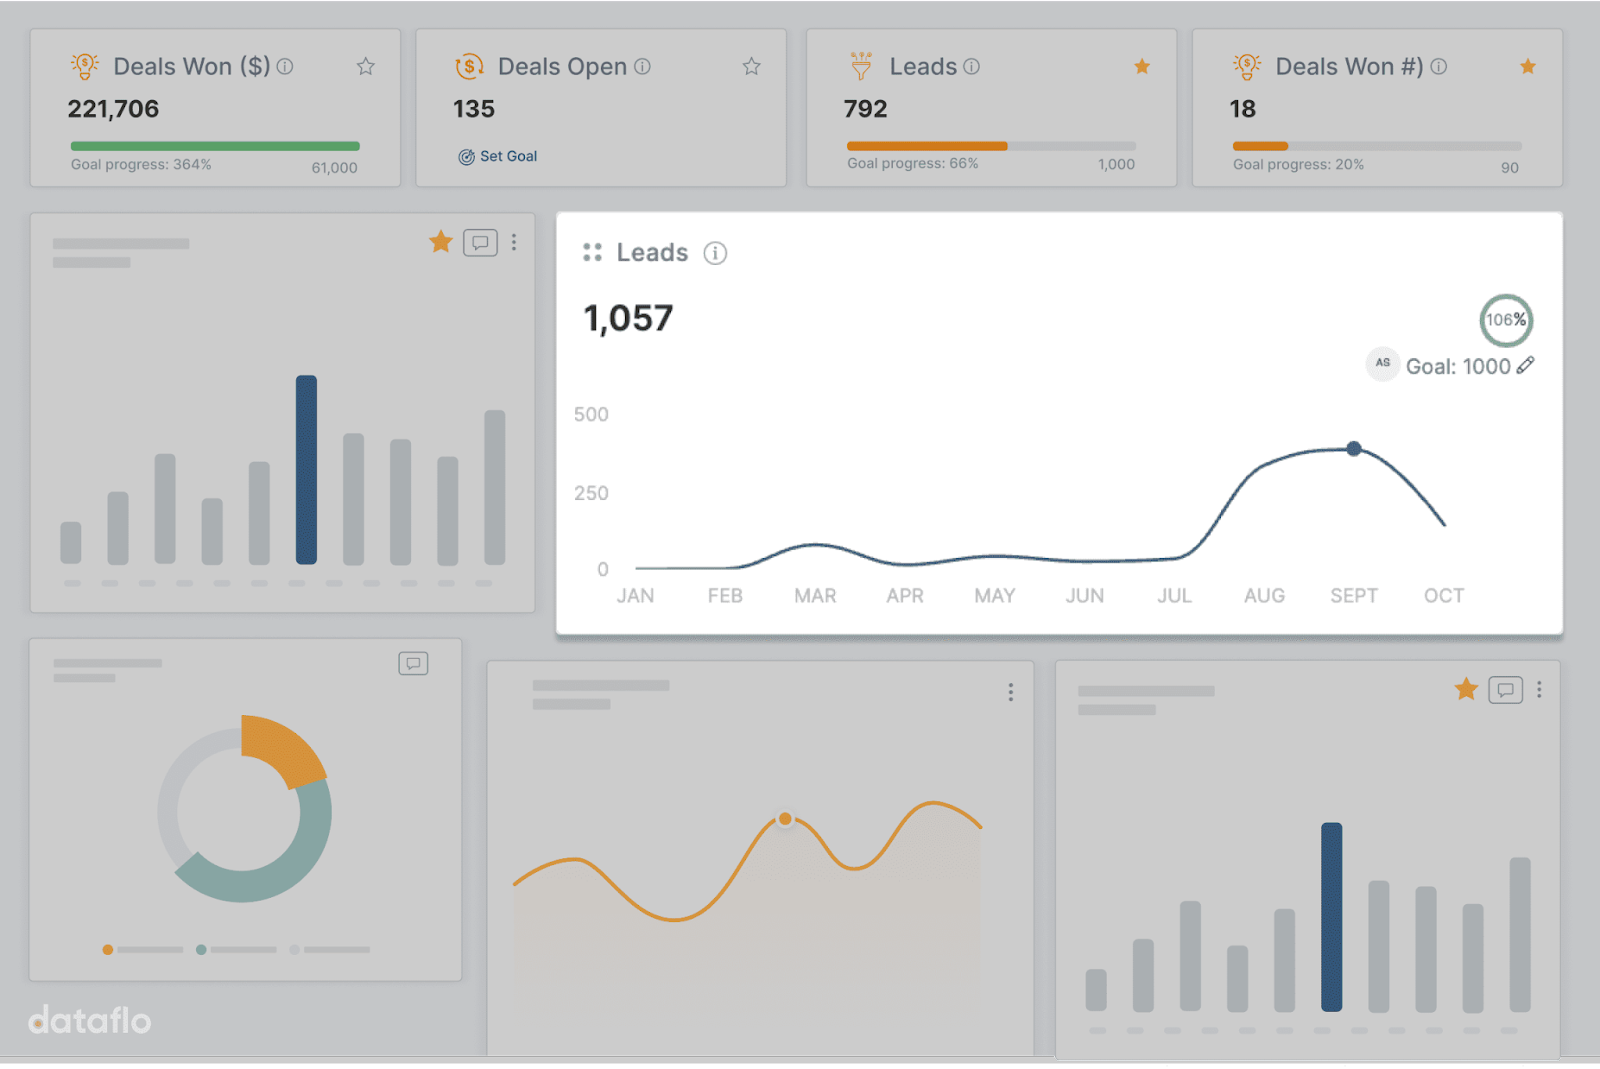1600x1069 pixels.
Task: Open the info tooltip beside the Leads chart title
Action: [x=715, y=253]
